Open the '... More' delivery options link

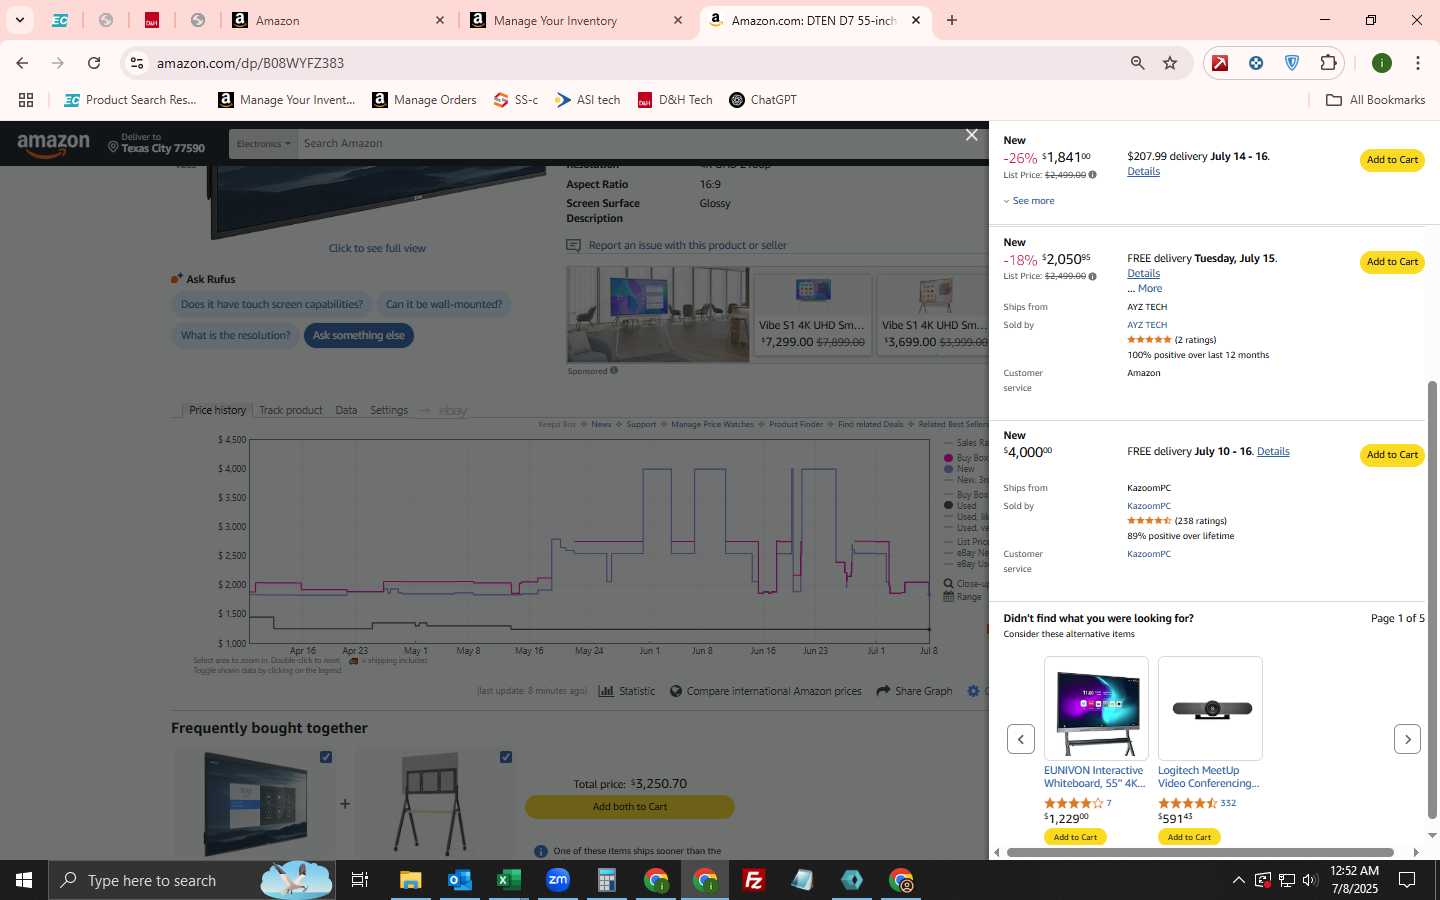1144,288
